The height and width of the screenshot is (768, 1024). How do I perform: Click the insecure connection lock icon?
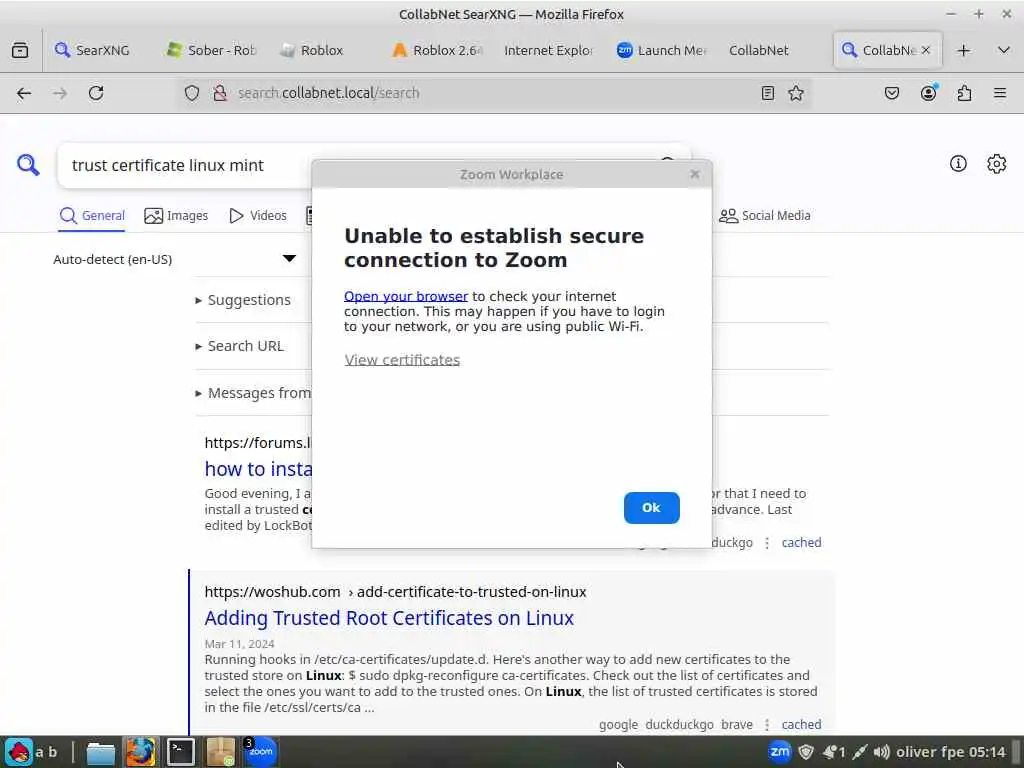click(x=220, y=93)
